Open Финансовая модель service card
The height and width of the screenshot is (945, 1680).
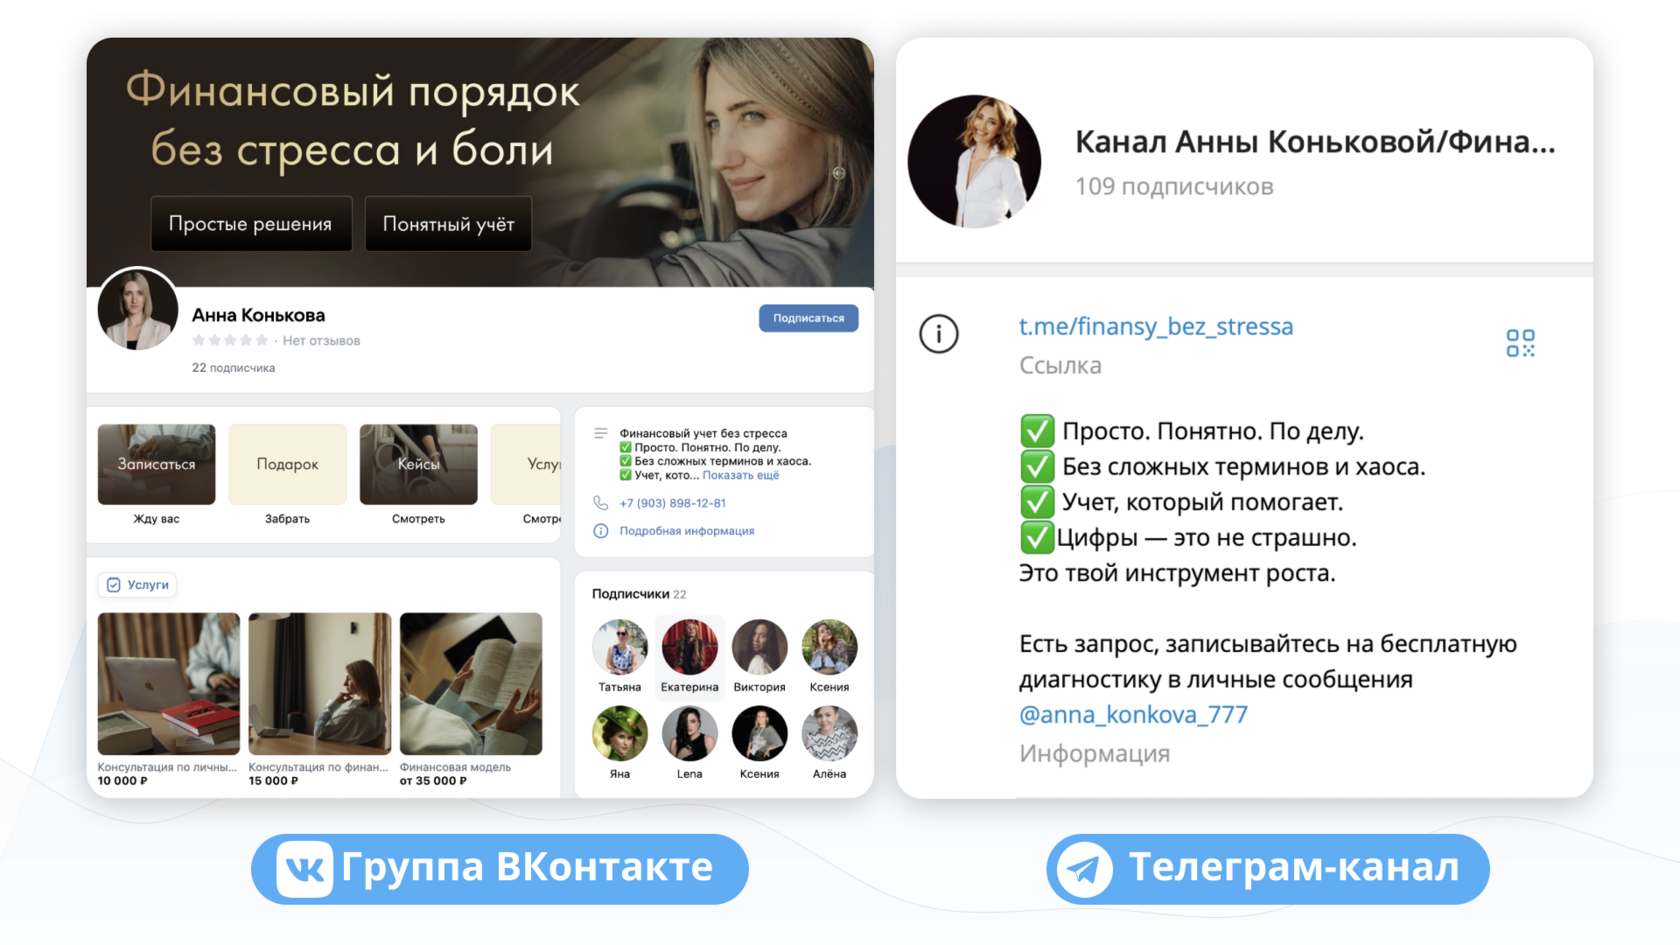tap(470, 699)
